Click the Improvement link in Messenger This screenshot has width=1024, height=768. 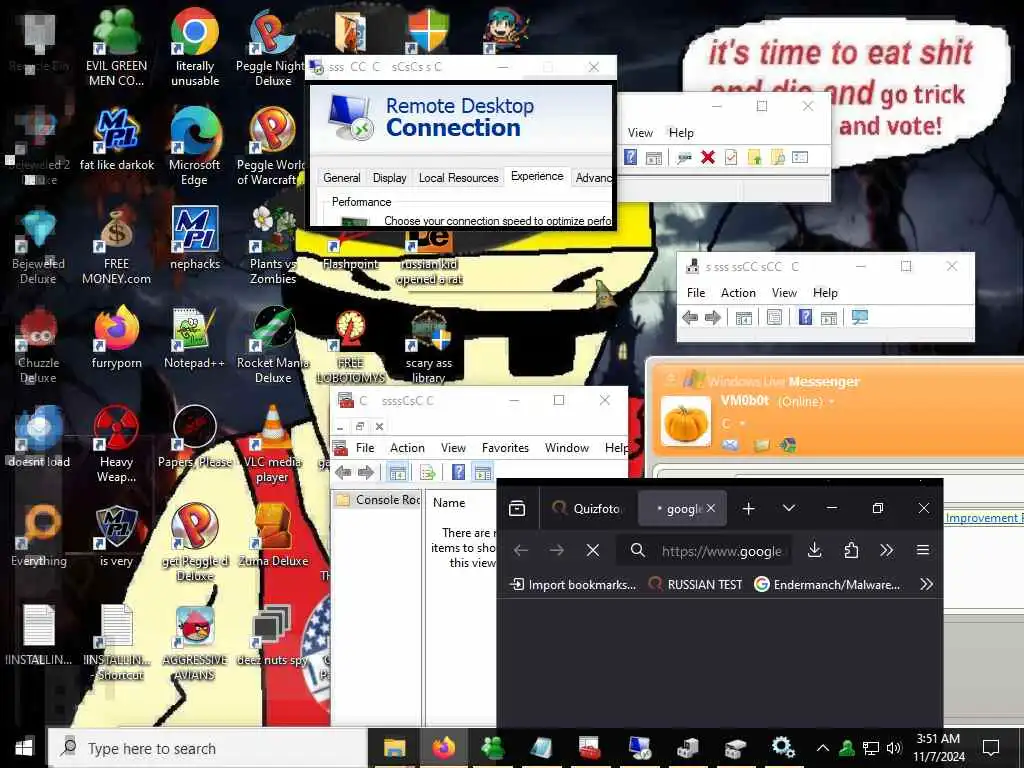(983, 518)
